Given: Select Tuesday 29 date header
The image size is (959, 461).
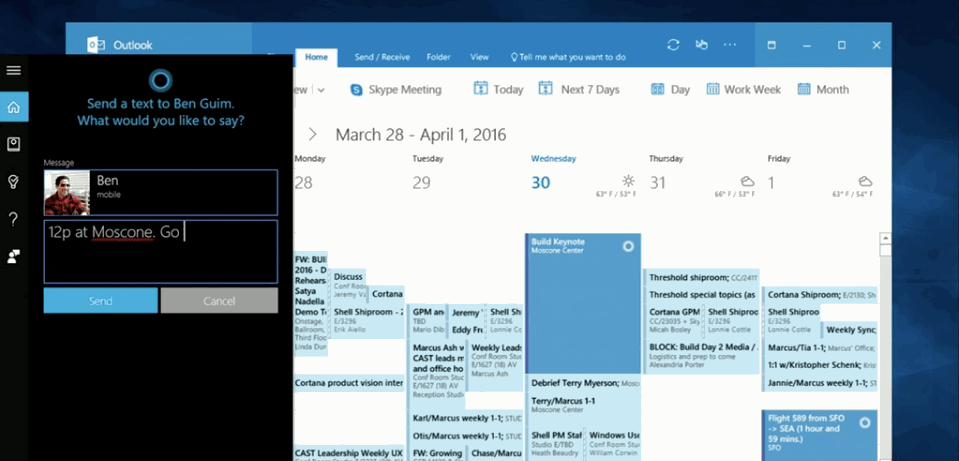Looking at the screenshot, I should coord(421,182).
